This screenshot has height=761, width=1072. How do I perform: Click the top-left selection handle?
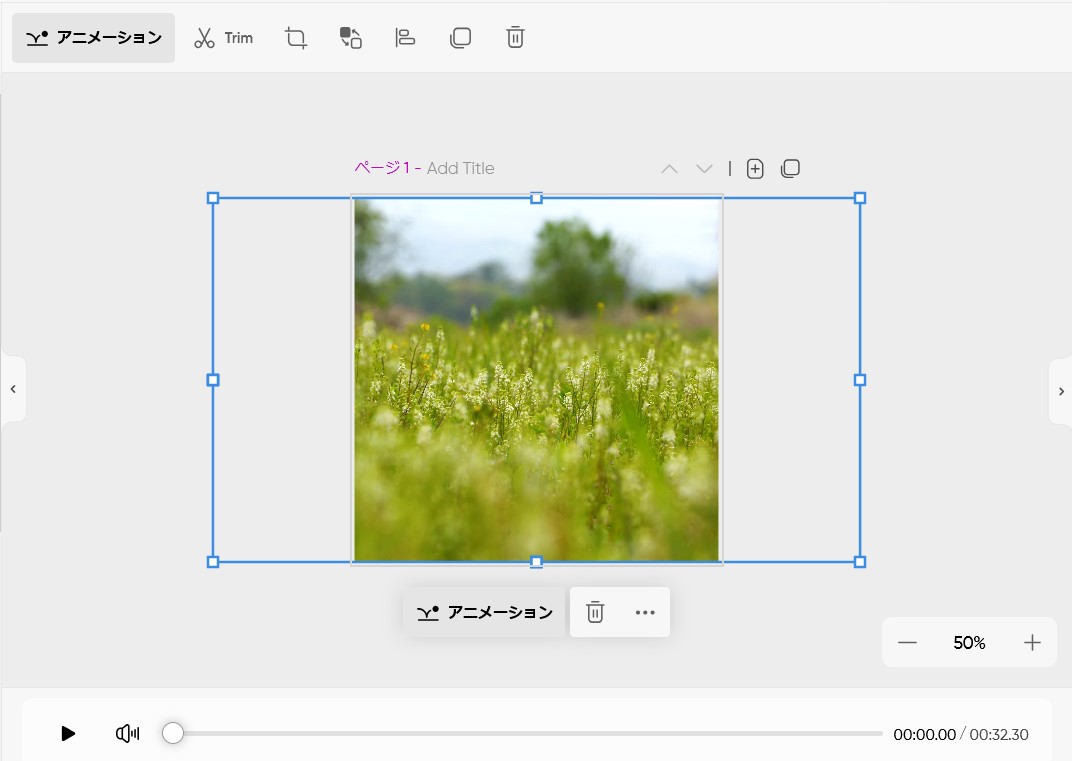tap(213, 198)
